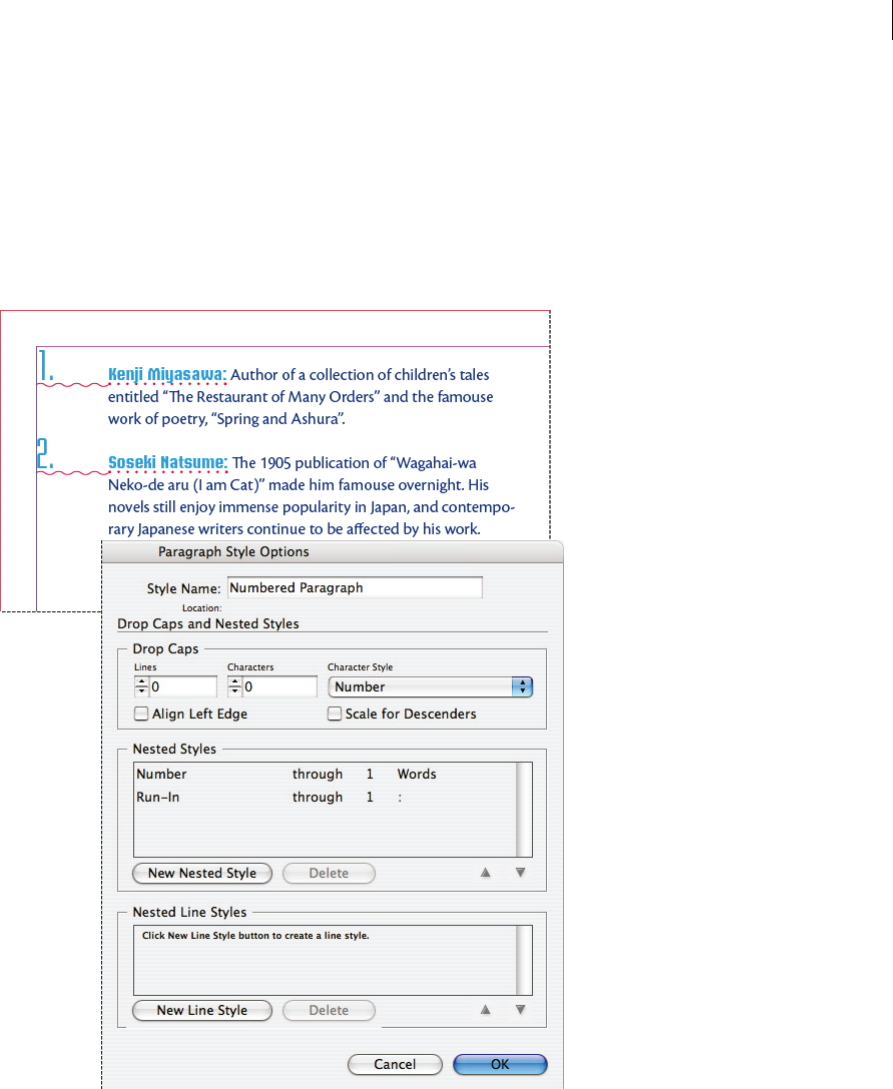Click move-up arrow under Nested Styles
893x1089 pixels.
485,872
